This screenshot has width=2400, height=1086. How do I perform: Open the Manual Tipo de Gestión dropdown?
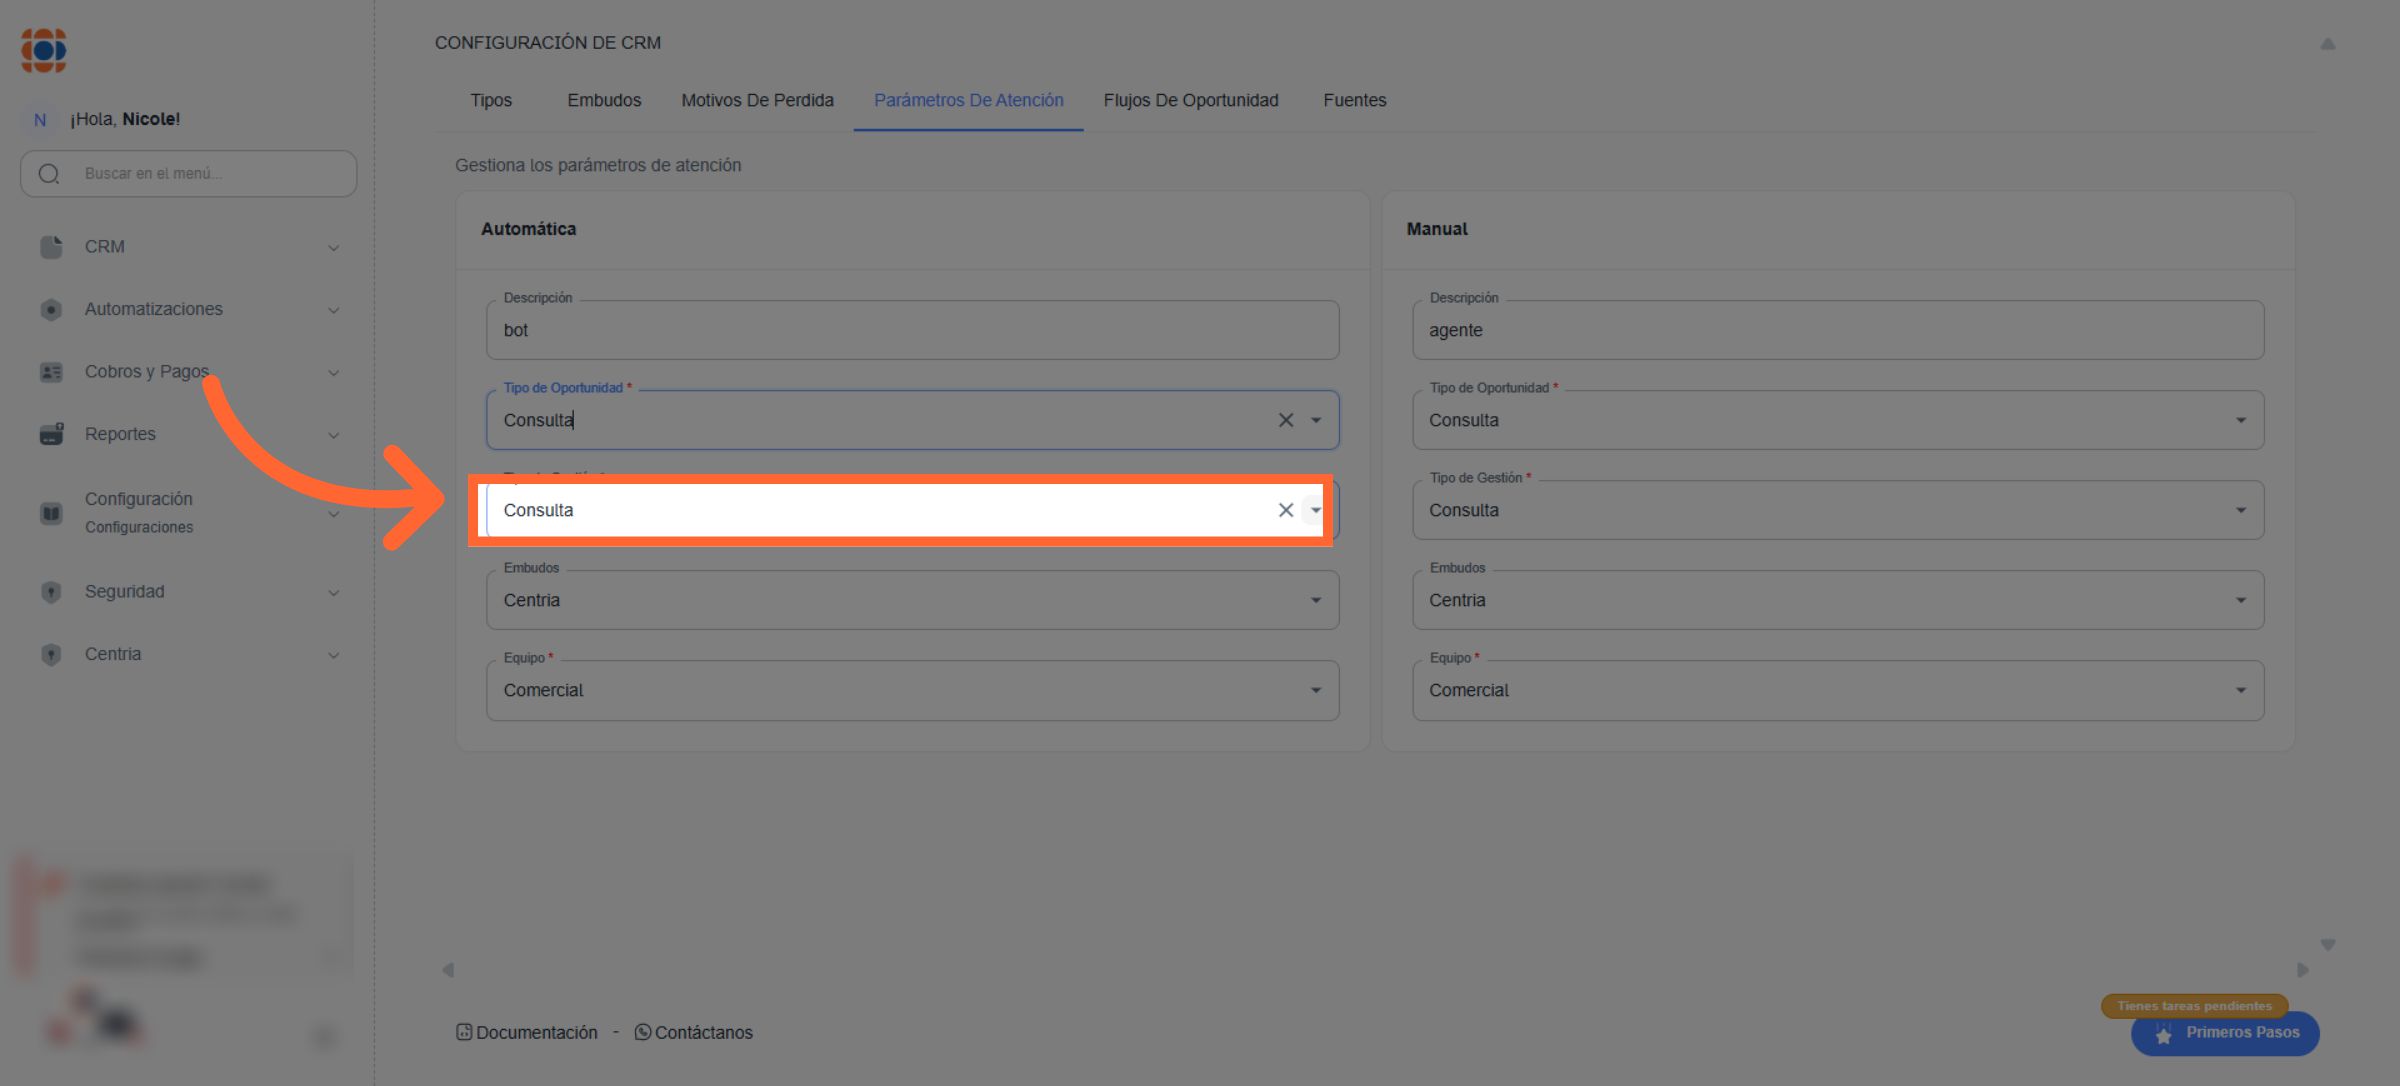2240,510
